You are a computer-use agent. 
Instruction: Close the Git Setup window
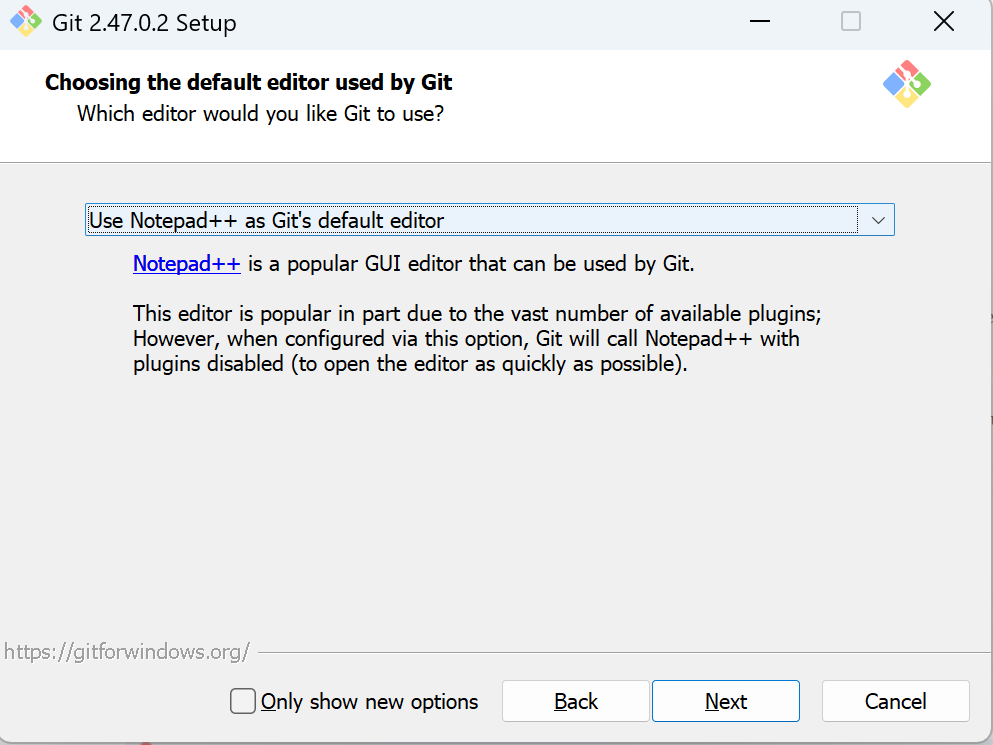943,22
